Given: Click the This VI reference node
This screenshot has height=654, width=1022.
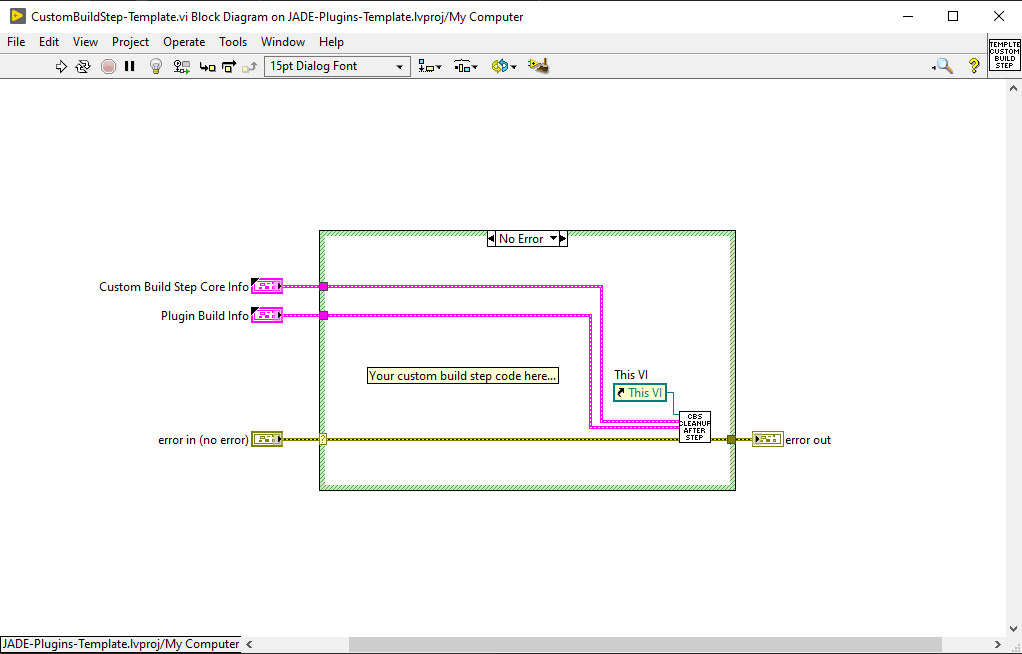Looking at the screenshot, I should click(639, 392).
